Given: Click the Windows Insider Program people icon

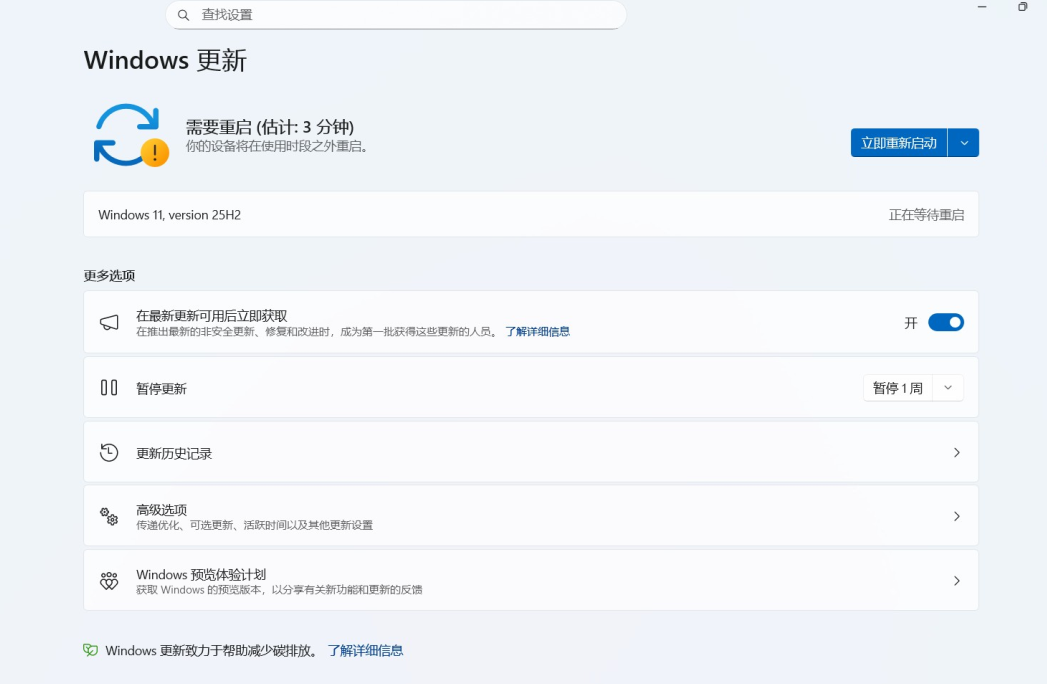Looking at the screenshot, I should pos(109,580).
